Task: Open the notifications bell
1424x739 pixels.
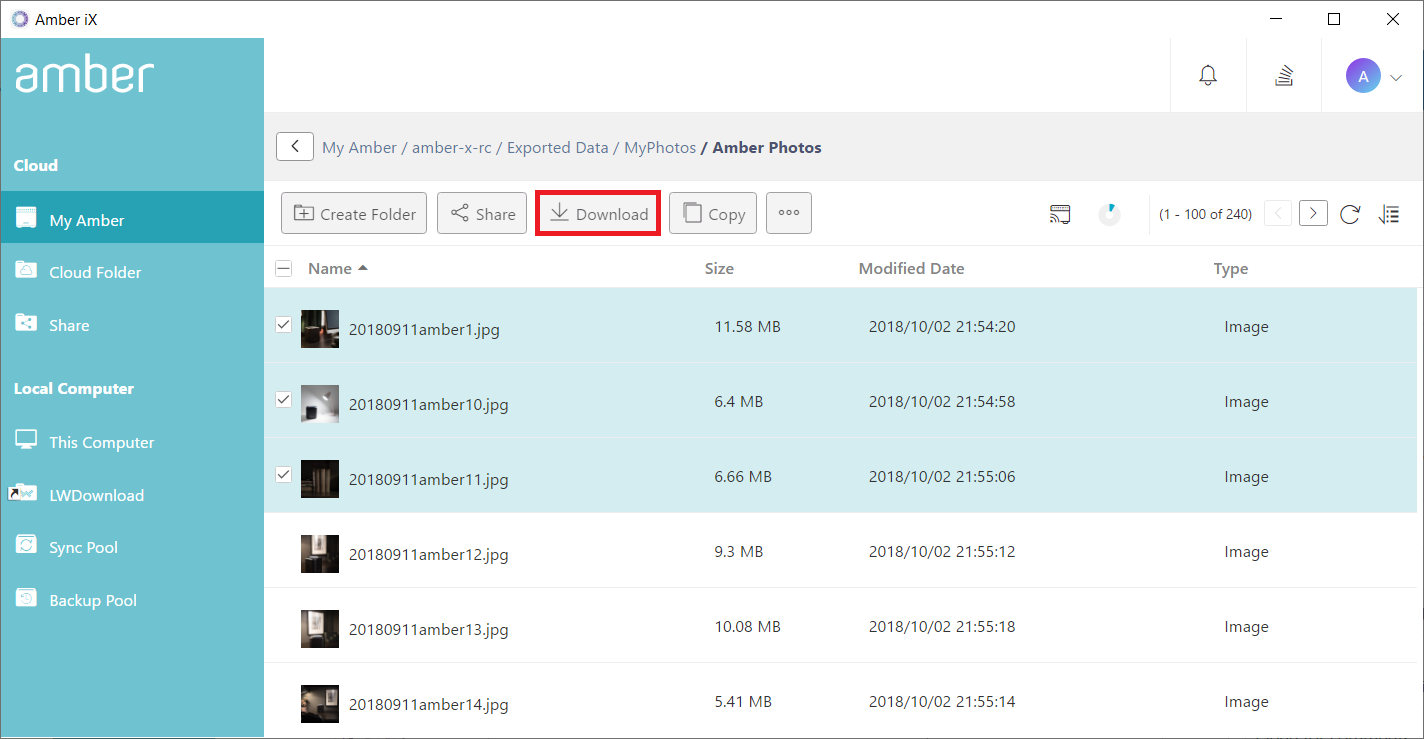Action: [x=1207, y=75]
